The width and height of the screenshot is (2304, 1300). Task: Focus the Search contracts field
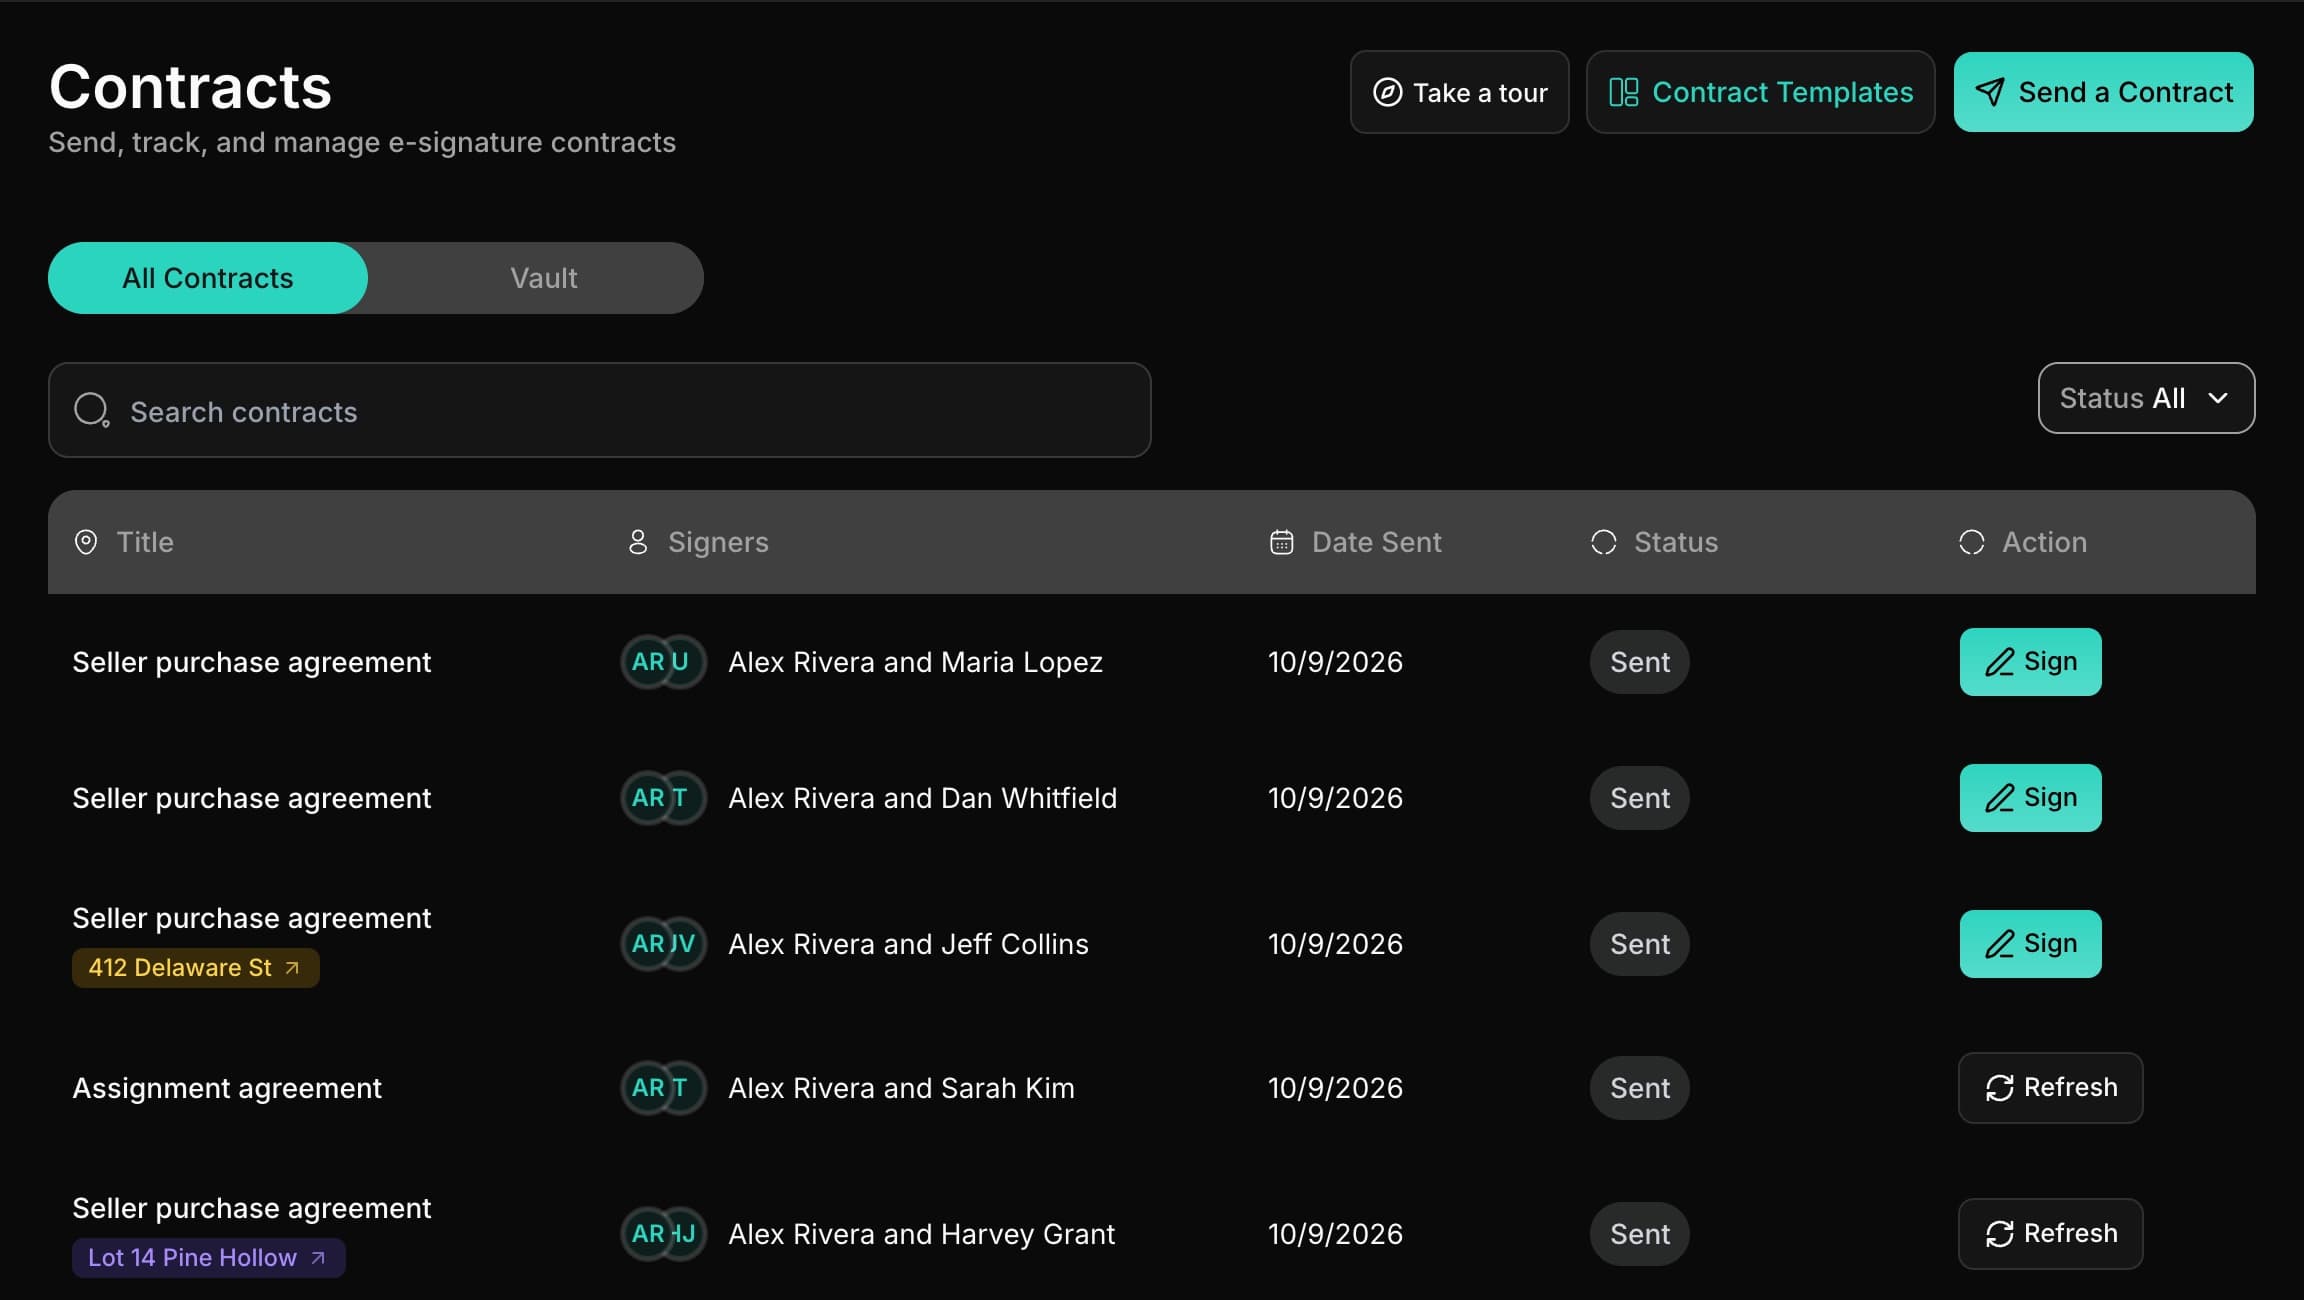coord(600,410)
